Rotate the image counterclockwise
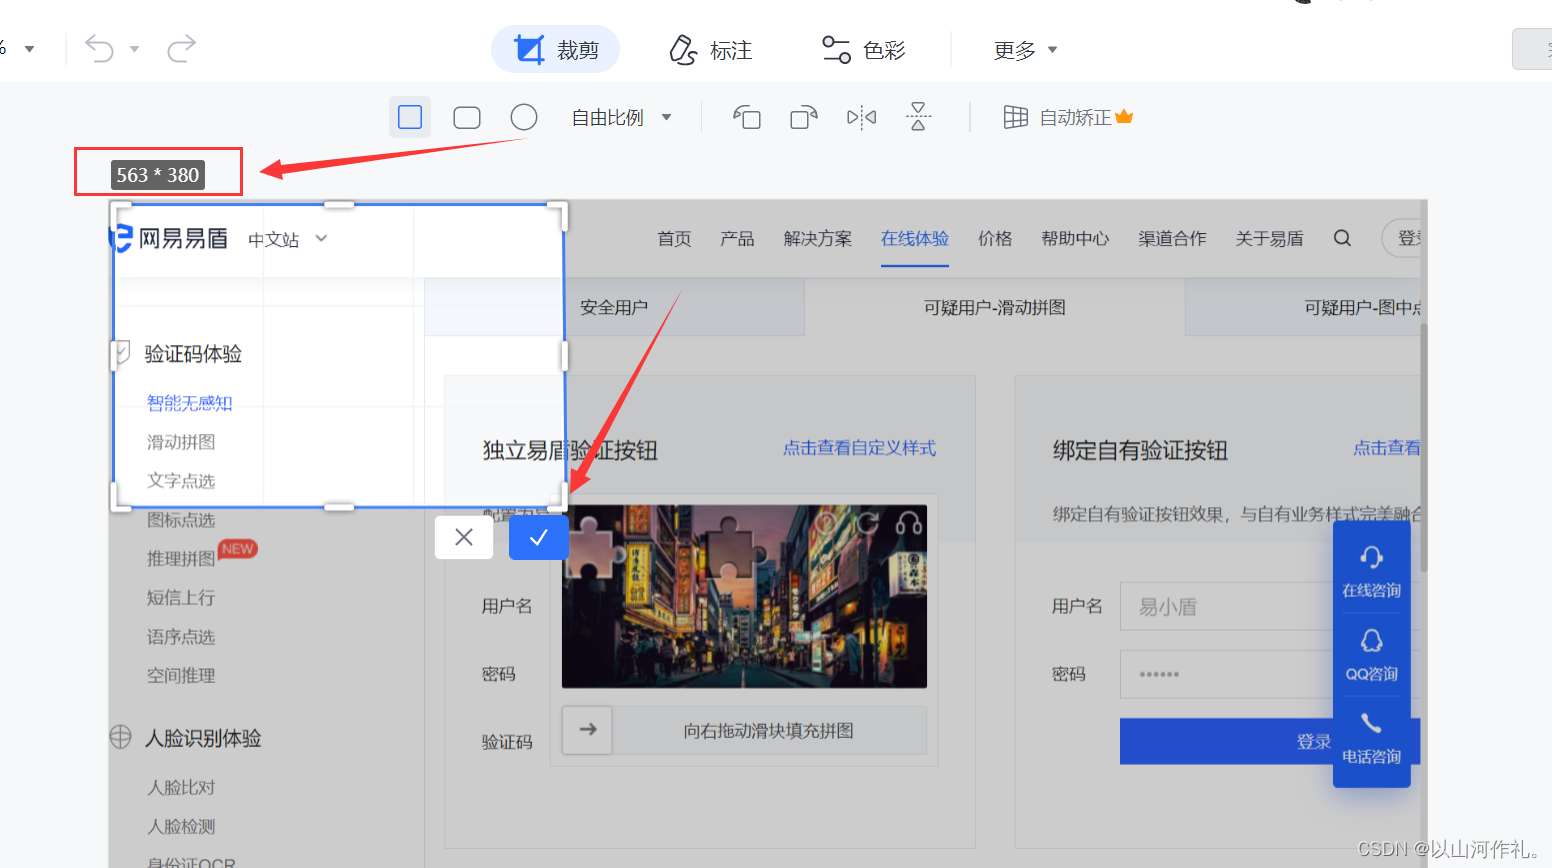 pos(747,118)
